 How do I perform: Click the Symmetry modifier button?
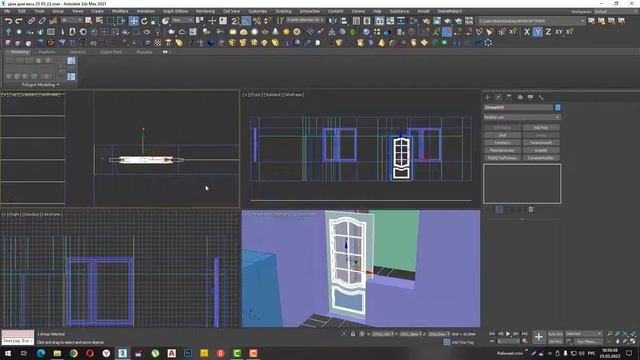tap(502, 143)
